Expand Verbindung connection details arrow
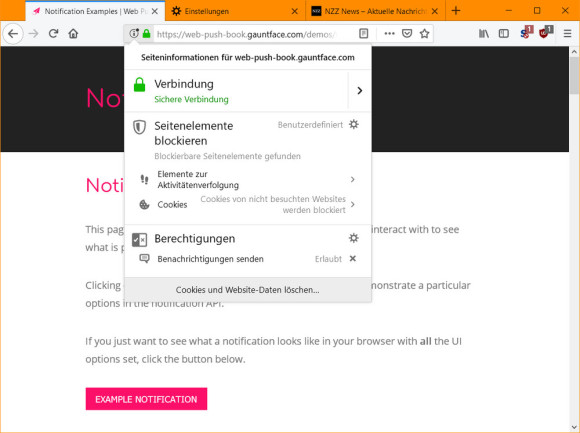The width and height of the screenshot is (580, 433). (360, 91)
